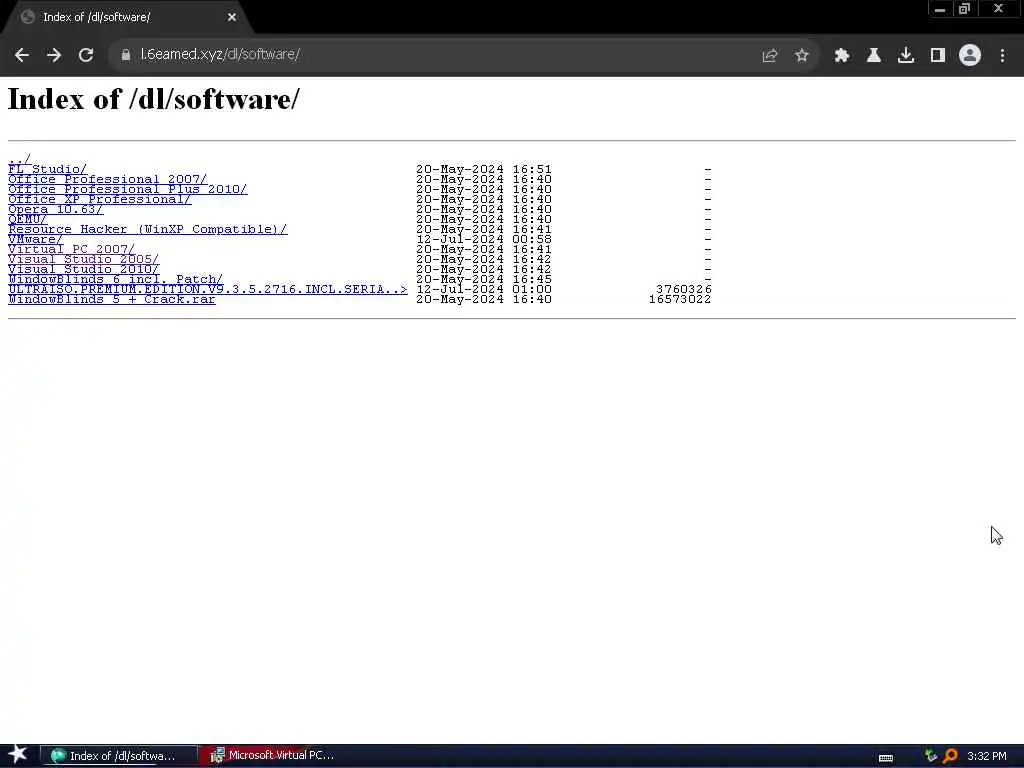Image resolution: width=1024 pixels, height=768 pixels.
Task: Click the date 12-Jul-2024 00:58
Action: point(484,239)
